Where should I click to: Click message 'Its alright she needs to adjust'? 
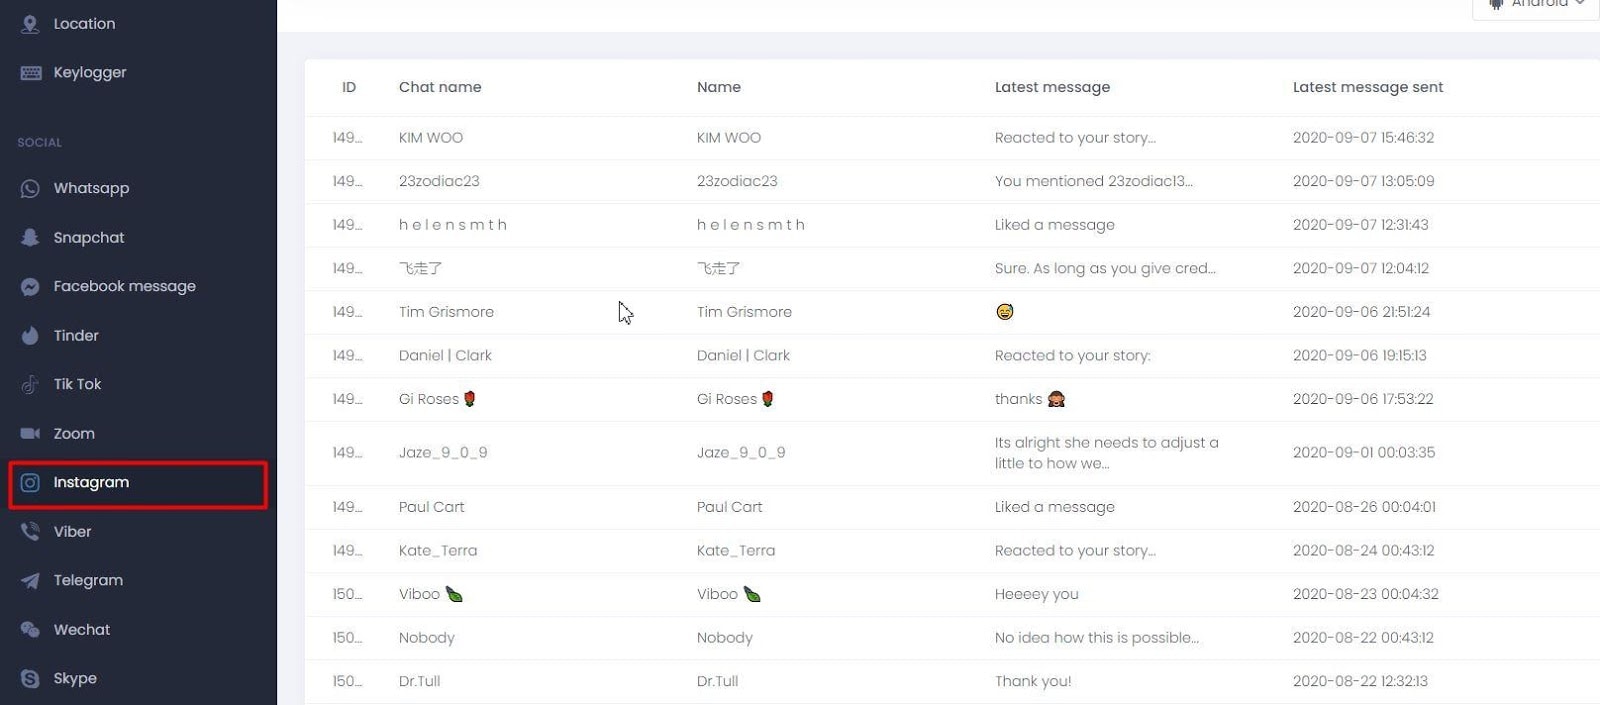point(1107,453)
